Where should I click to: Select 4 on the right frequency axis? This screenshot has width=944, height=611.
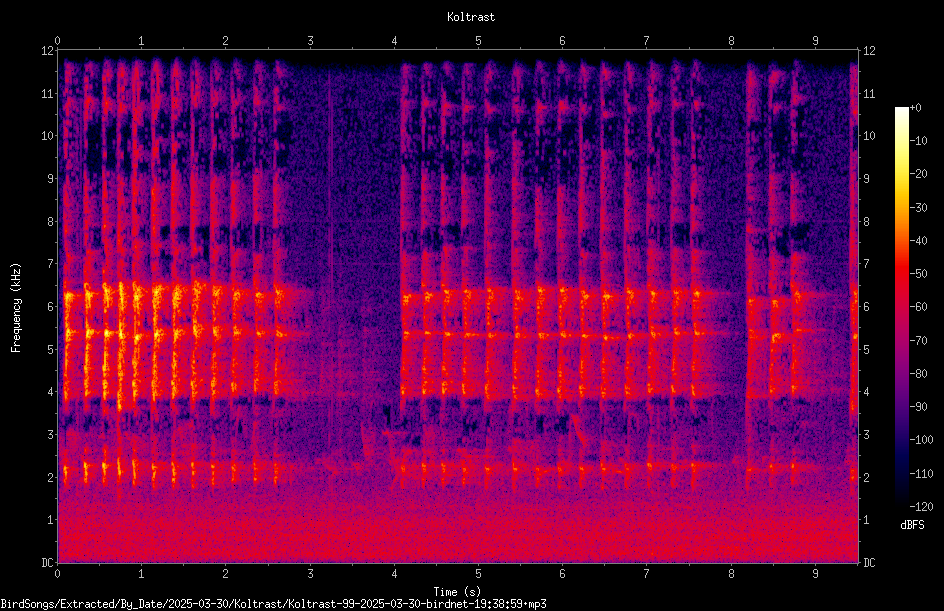866,392
